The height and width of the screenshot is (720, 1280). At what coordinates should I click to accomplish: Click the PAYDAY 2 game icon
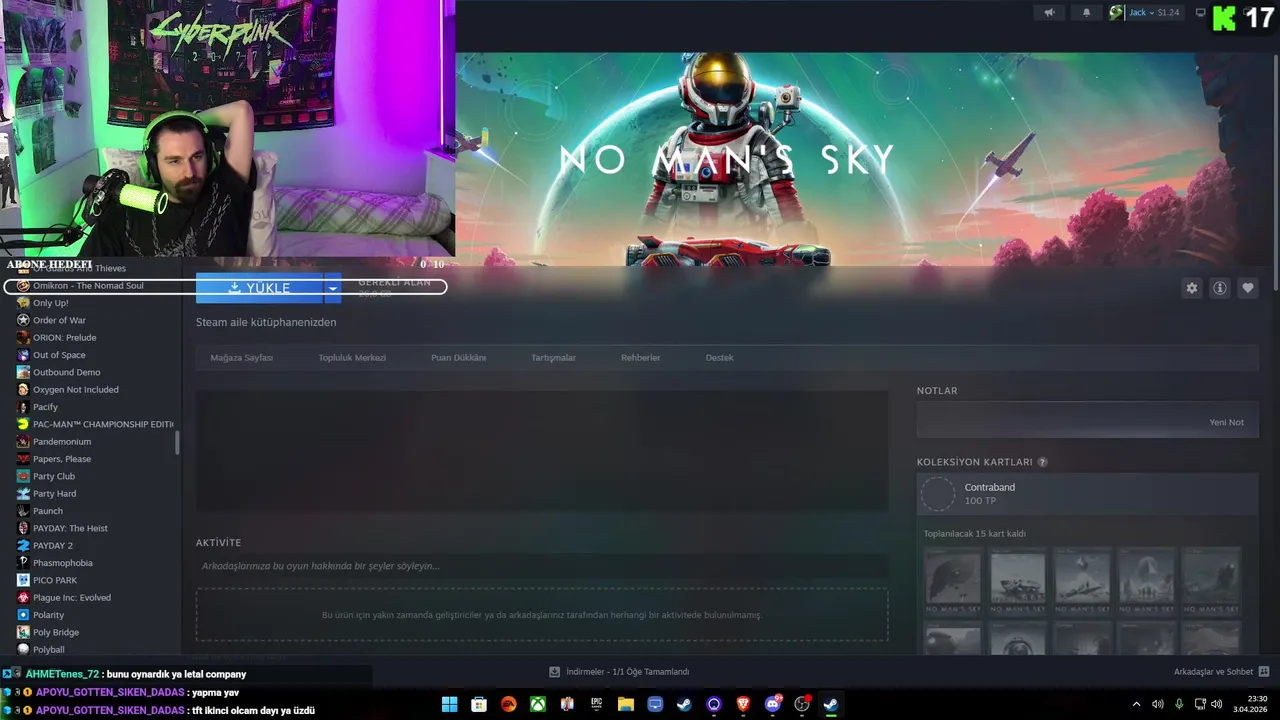(23, 546)
